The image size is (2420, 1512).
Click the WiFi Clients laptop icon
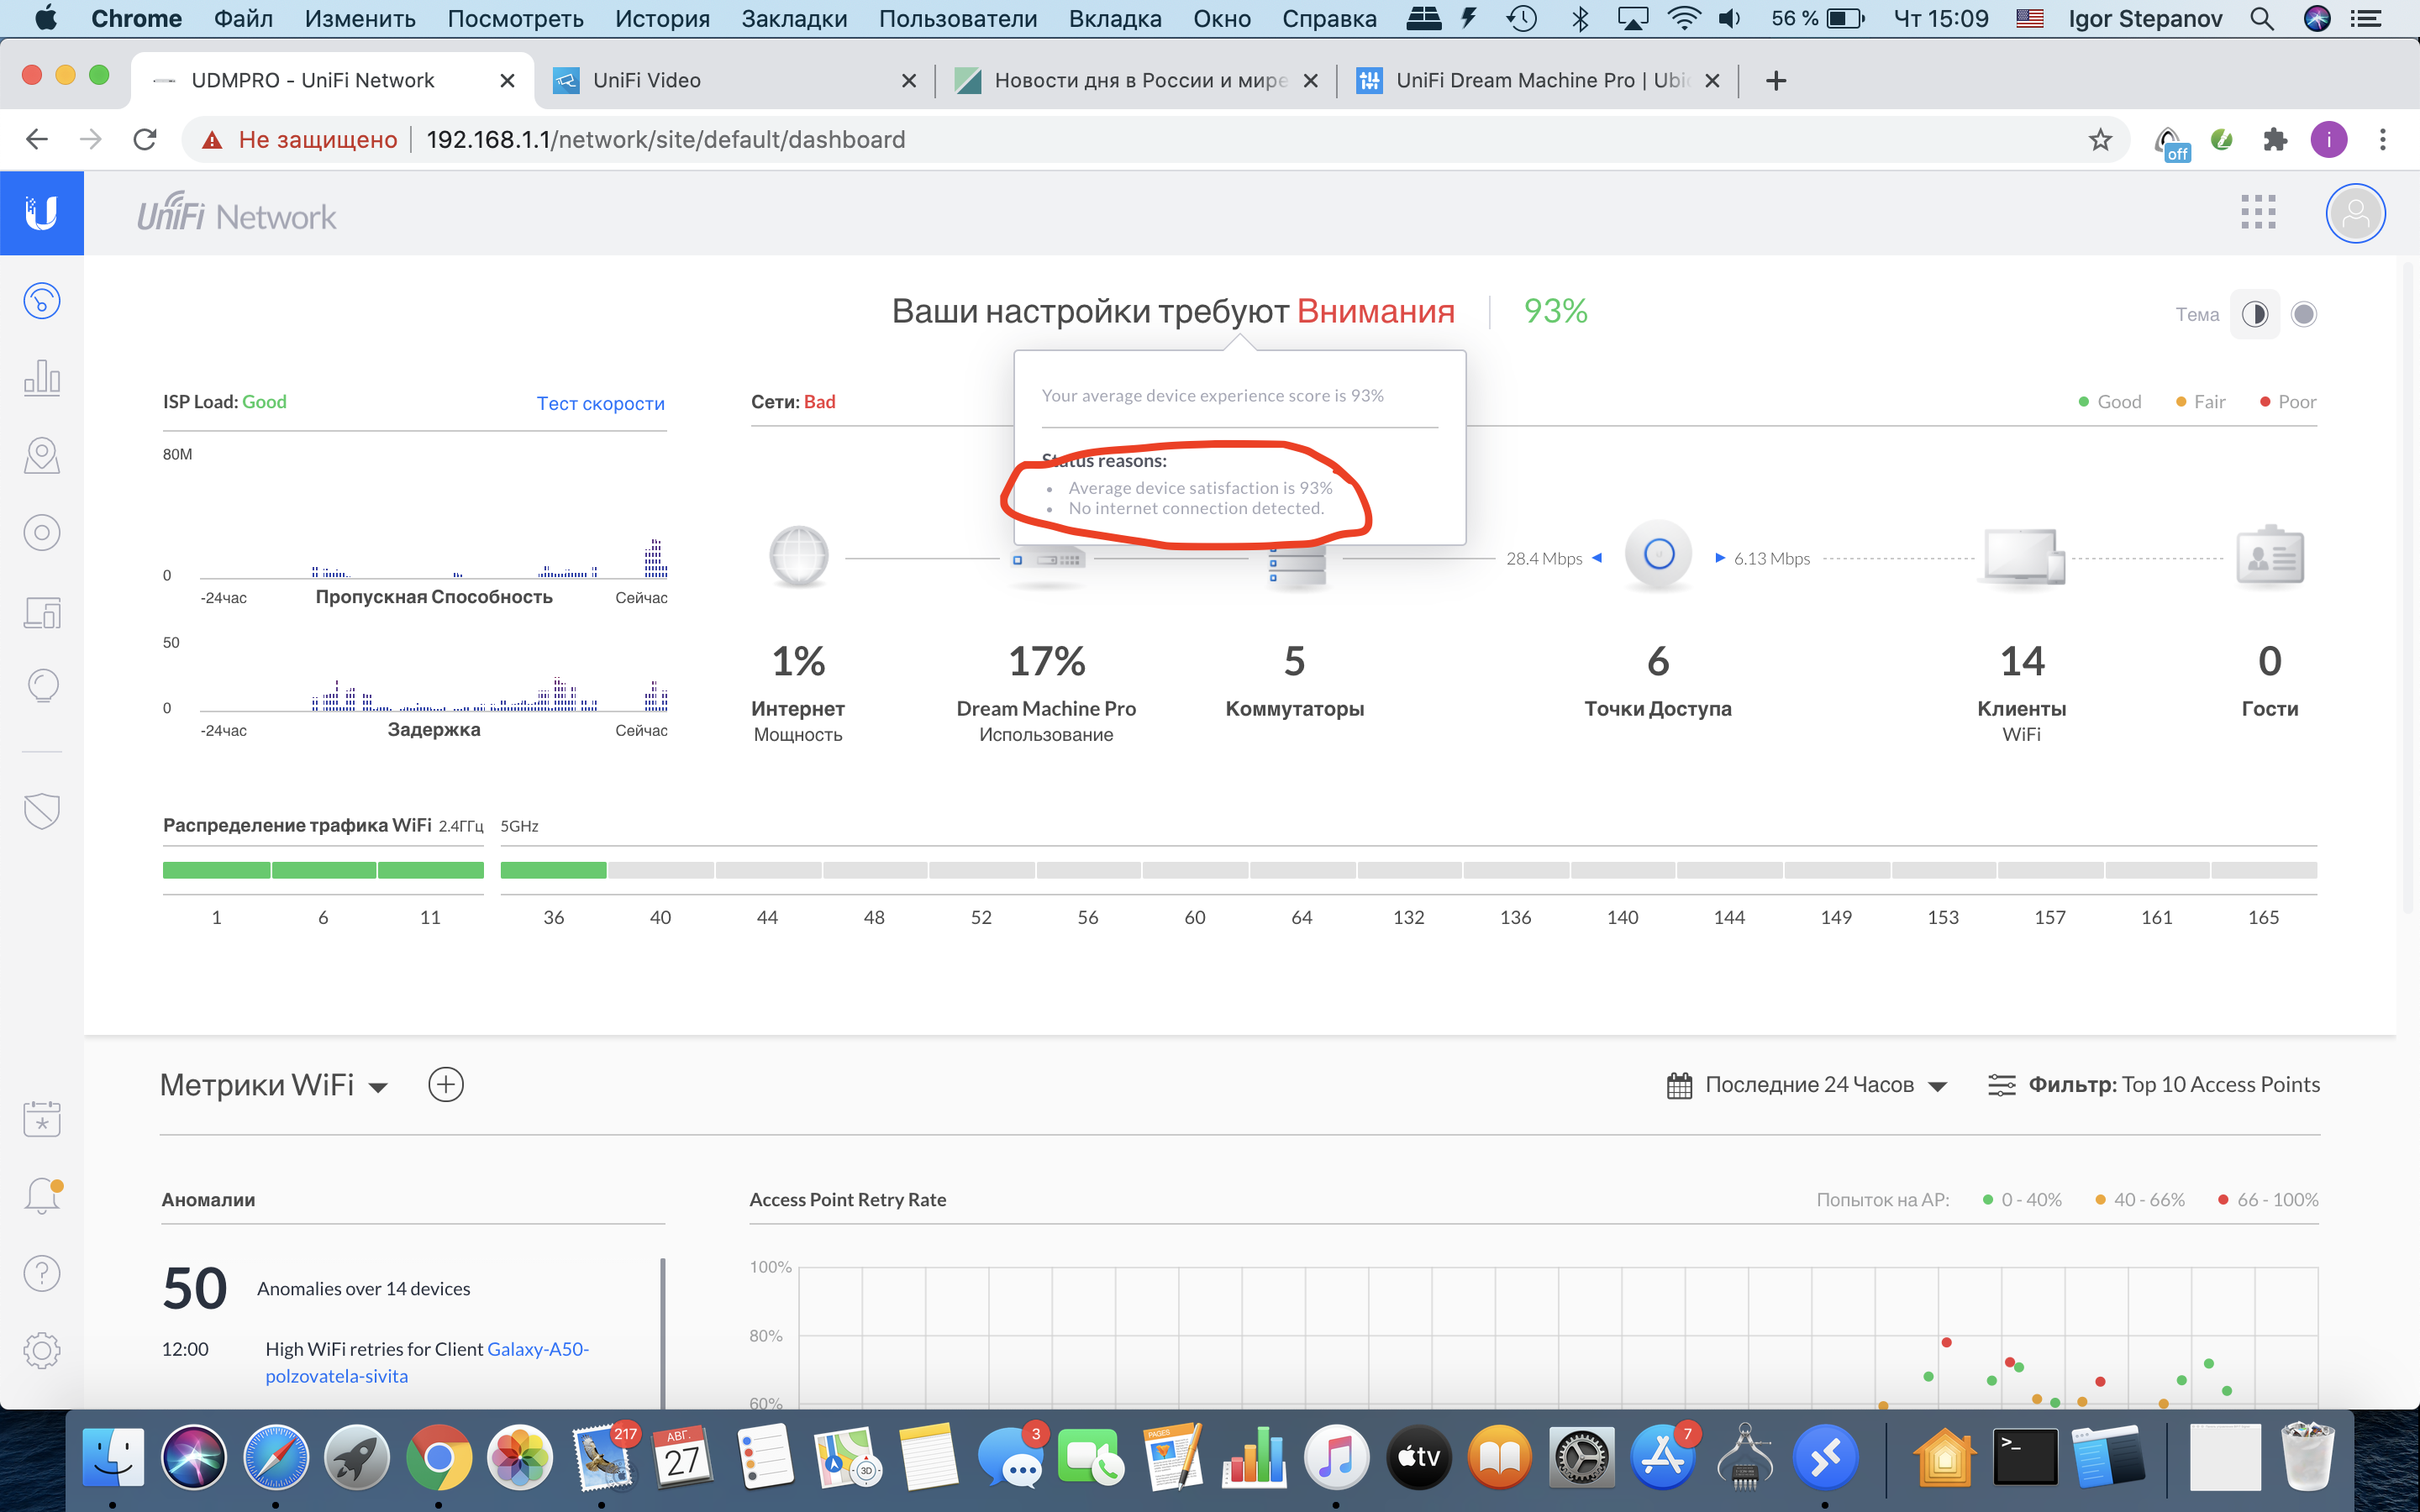(x=2023, y=556)
